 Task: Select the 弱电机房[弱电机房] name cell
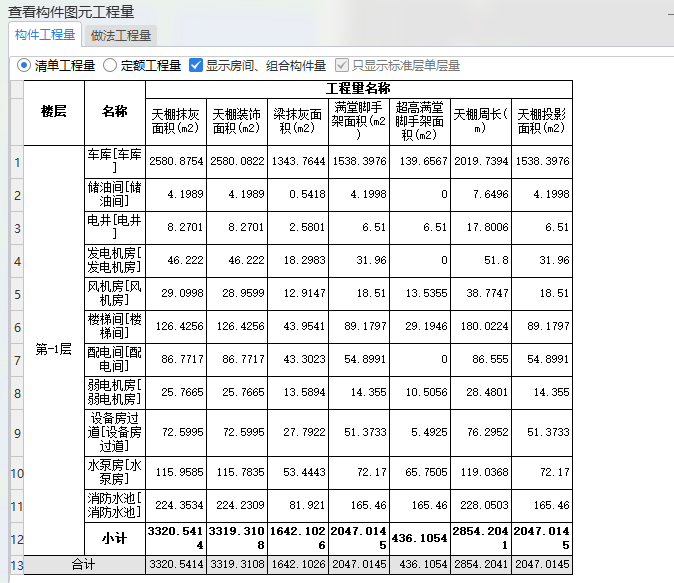[x=115, y=393]
